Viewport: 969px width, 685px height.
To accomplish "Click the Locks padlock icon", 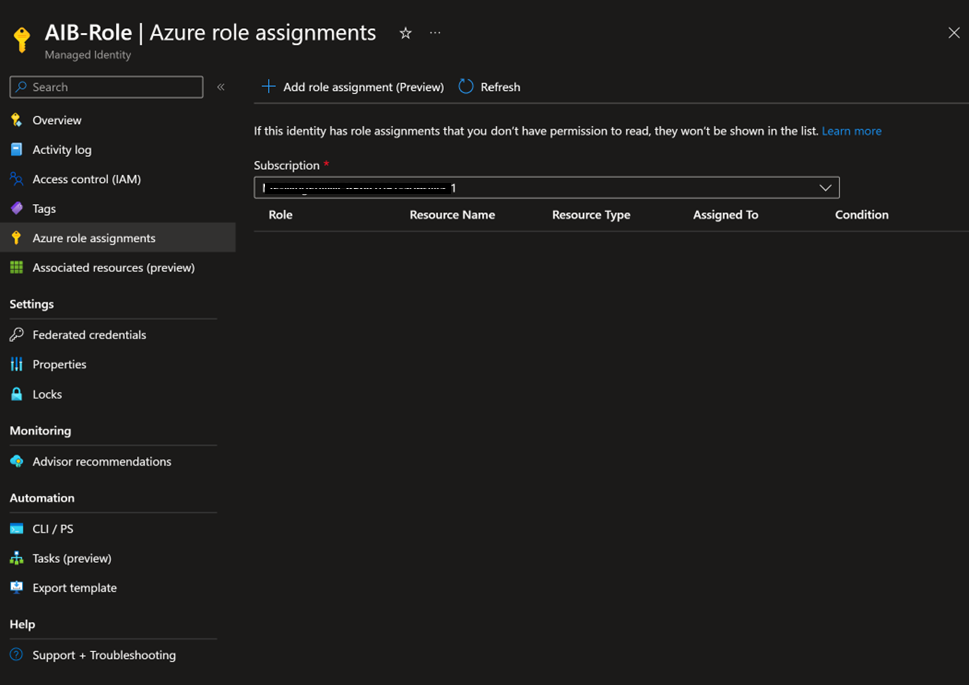I will [x=17, y=394].
